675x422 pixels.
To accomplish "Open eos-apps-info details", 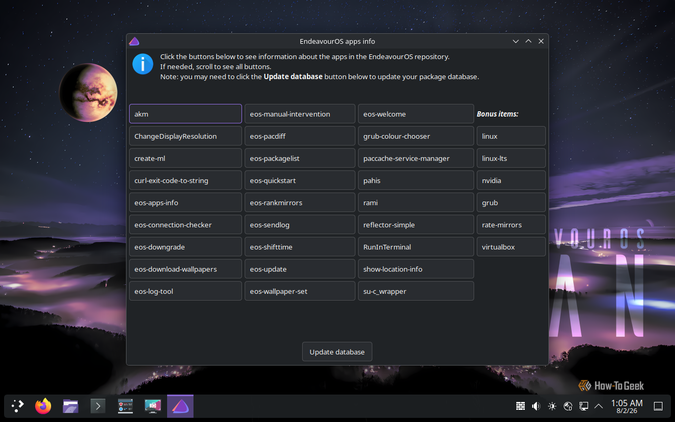I will pos(185,203).
